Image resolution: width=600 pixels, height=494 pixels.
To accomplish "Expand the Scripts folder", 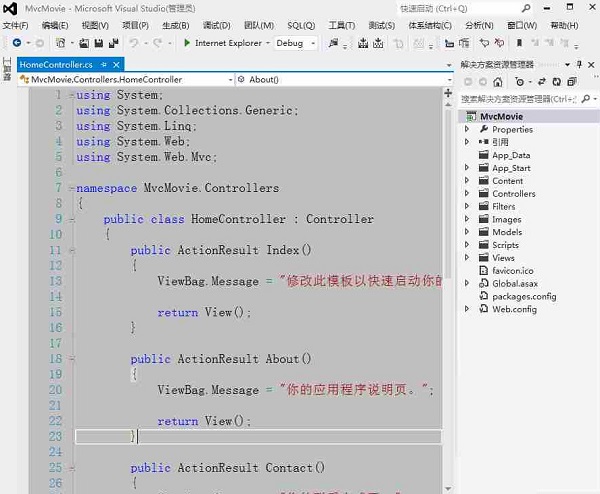I will (467, 245).
